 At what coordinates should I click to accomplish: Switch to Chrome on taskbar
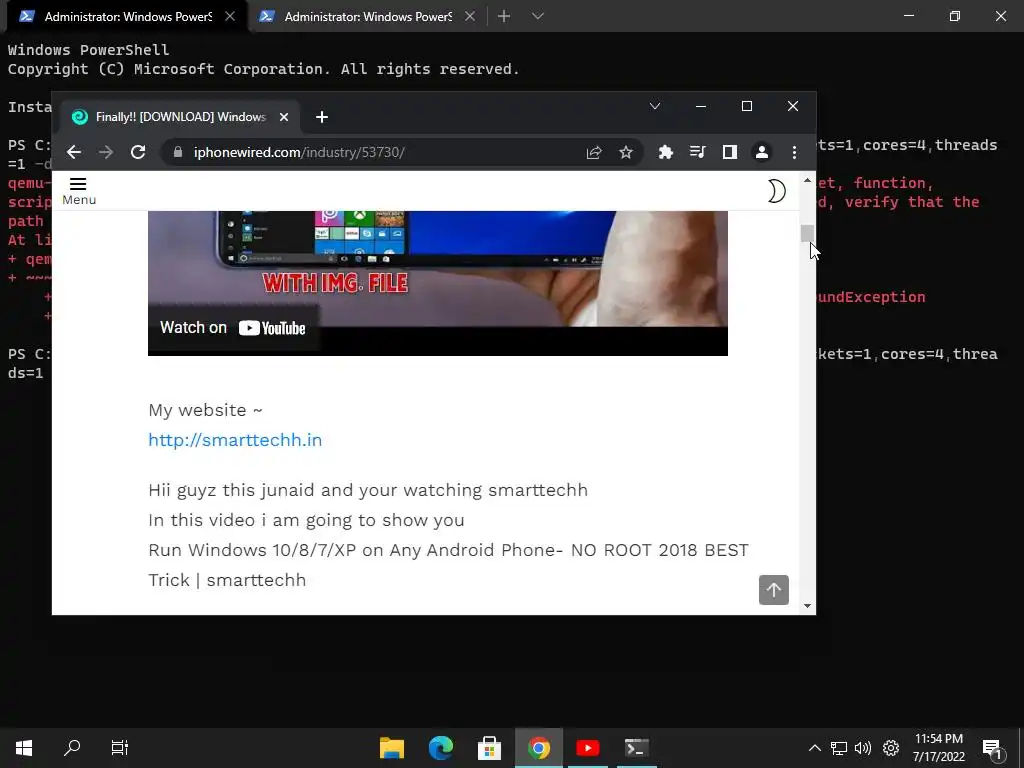pos(539,748)
